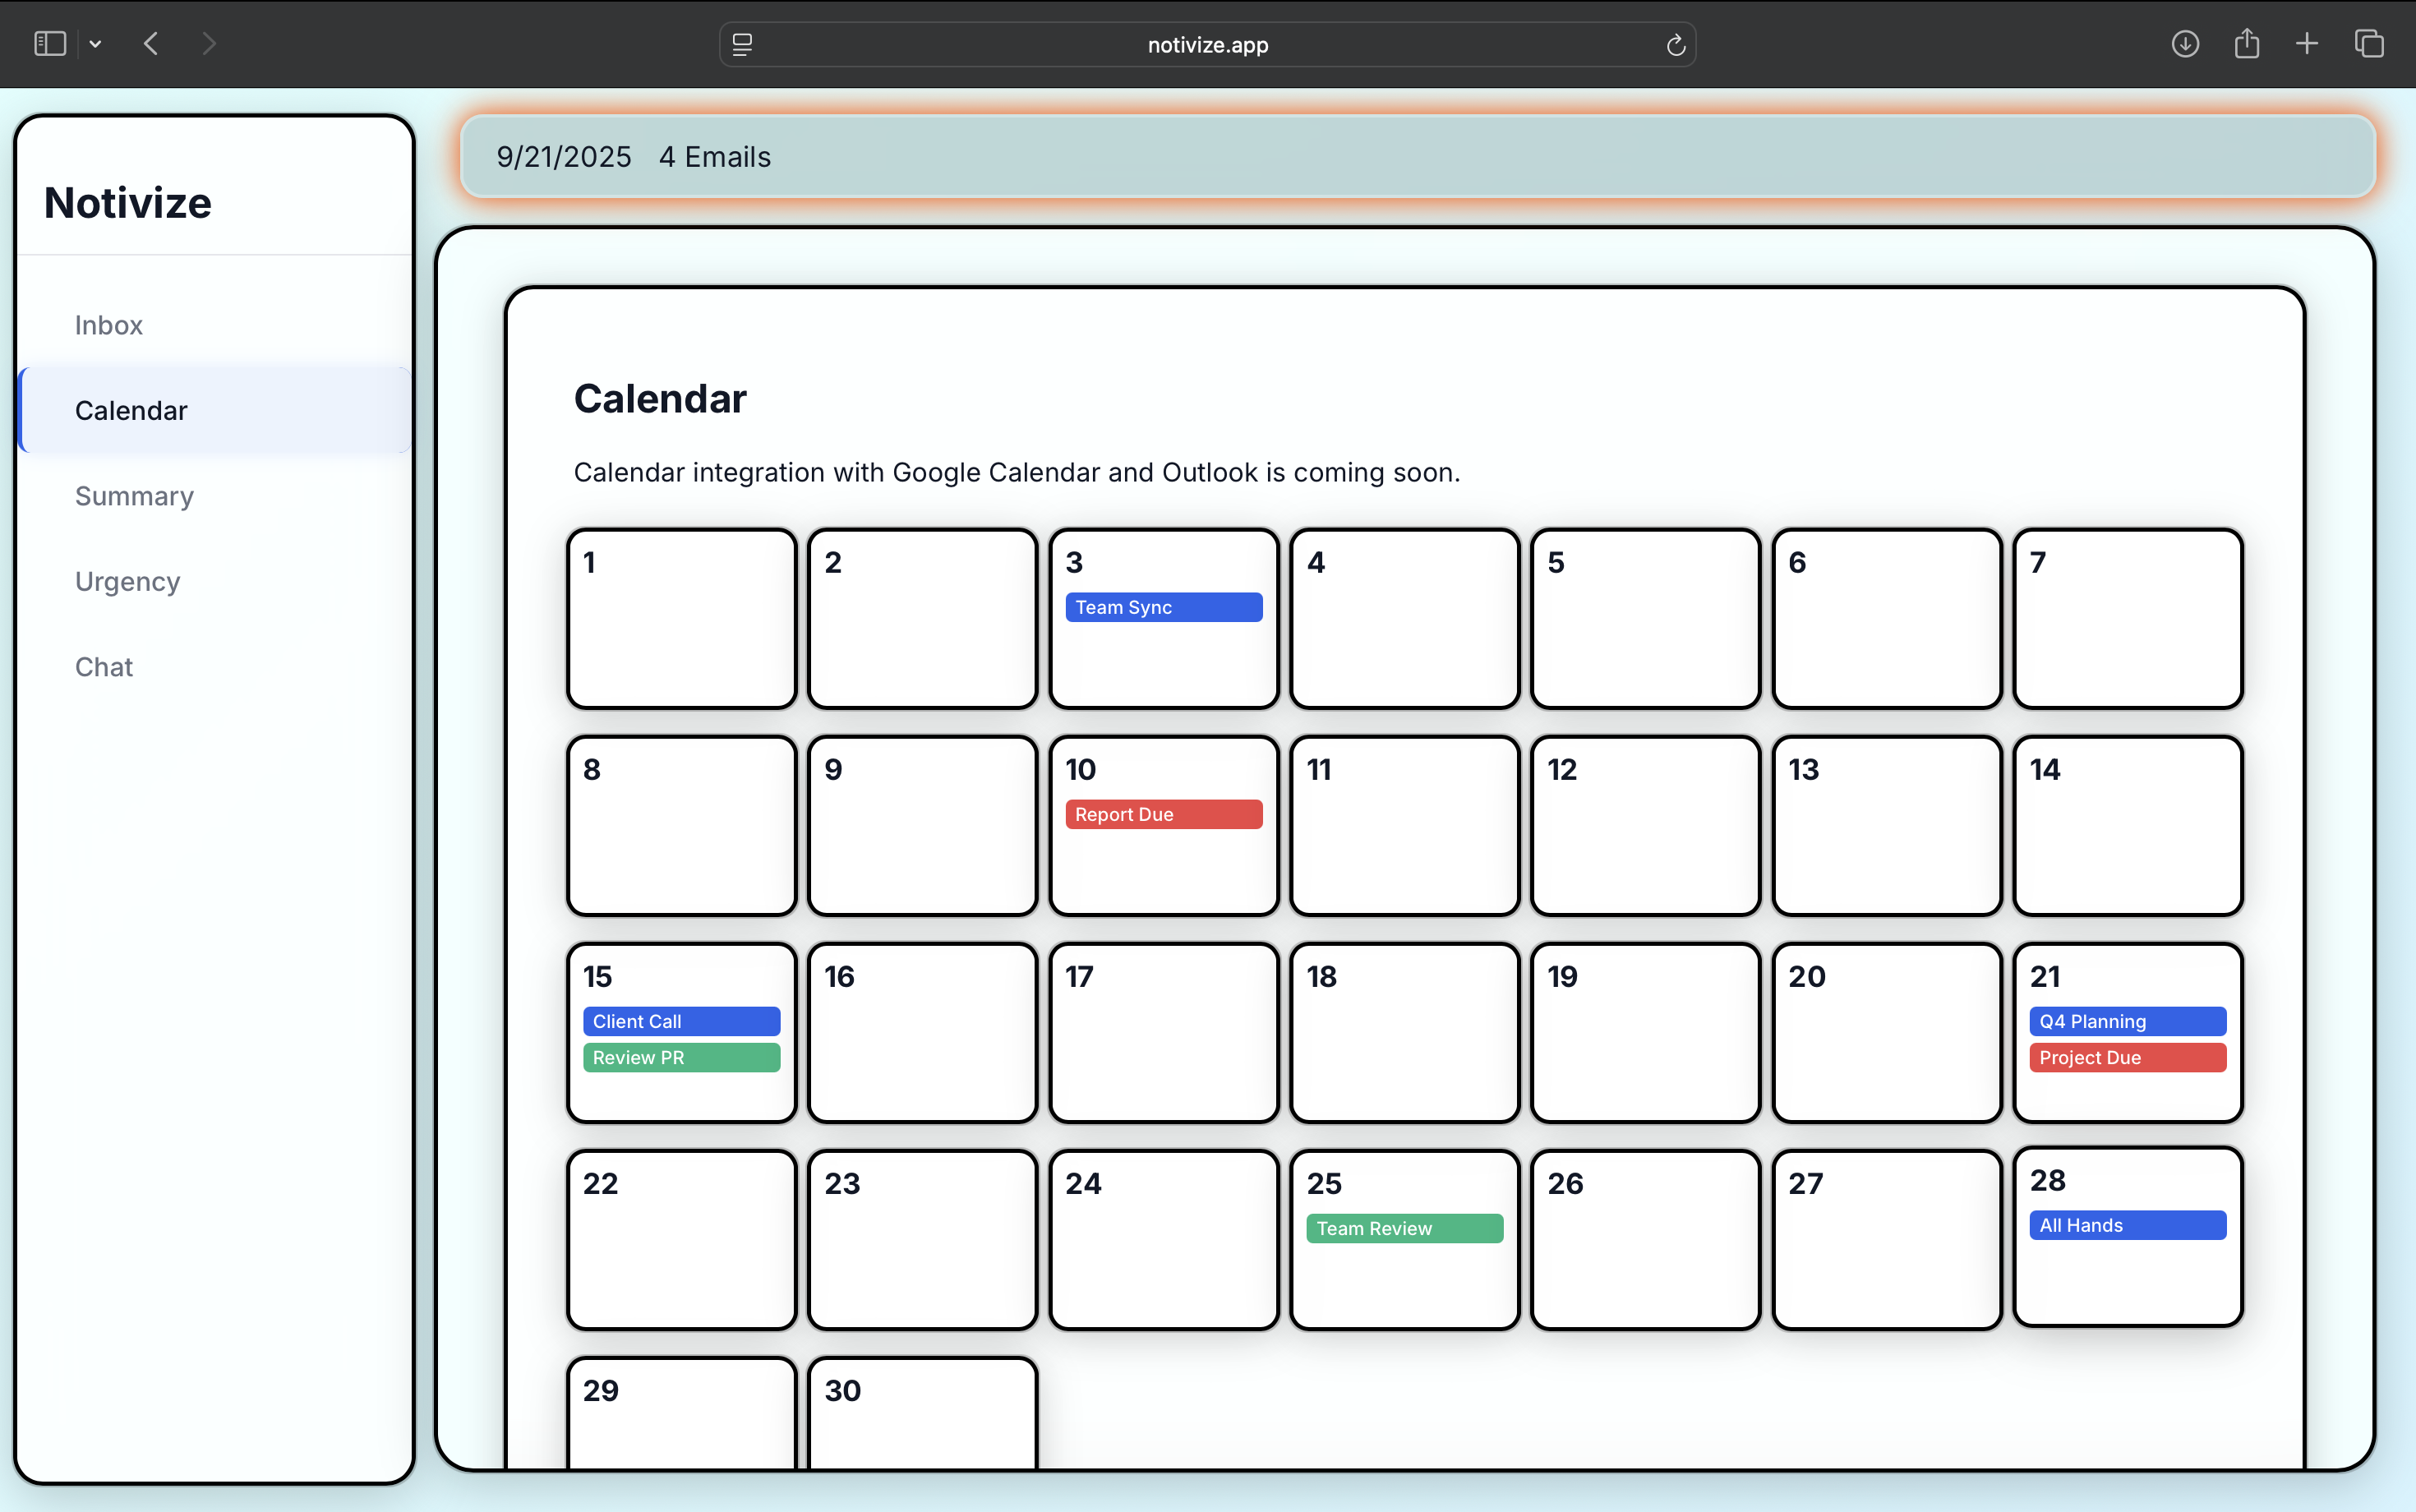Show tab overview icon
The image size is (2416, 1512).
pos(2369,44)
